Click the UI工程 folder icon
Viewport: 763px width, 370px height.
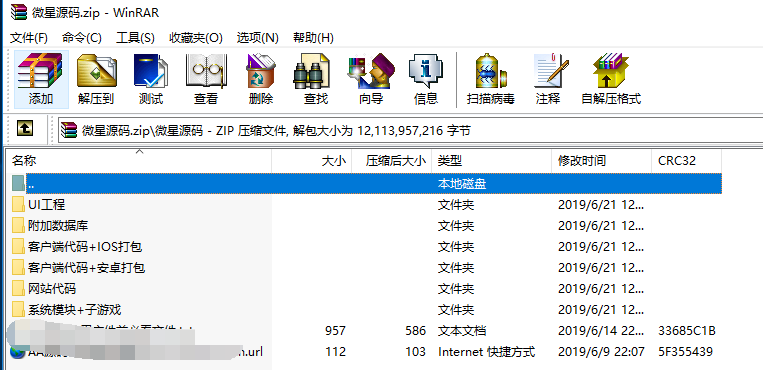click(18, 204)
